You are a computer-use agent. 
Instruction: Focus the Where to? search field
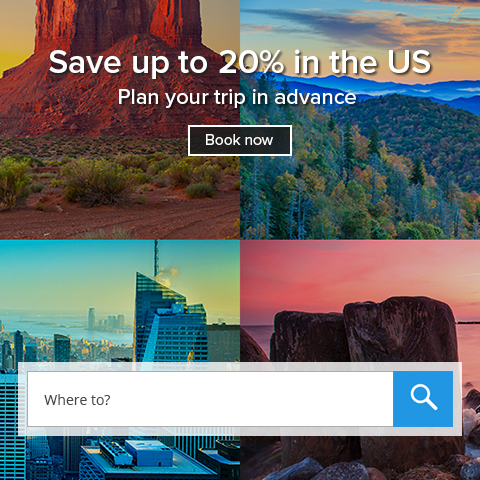210,399
